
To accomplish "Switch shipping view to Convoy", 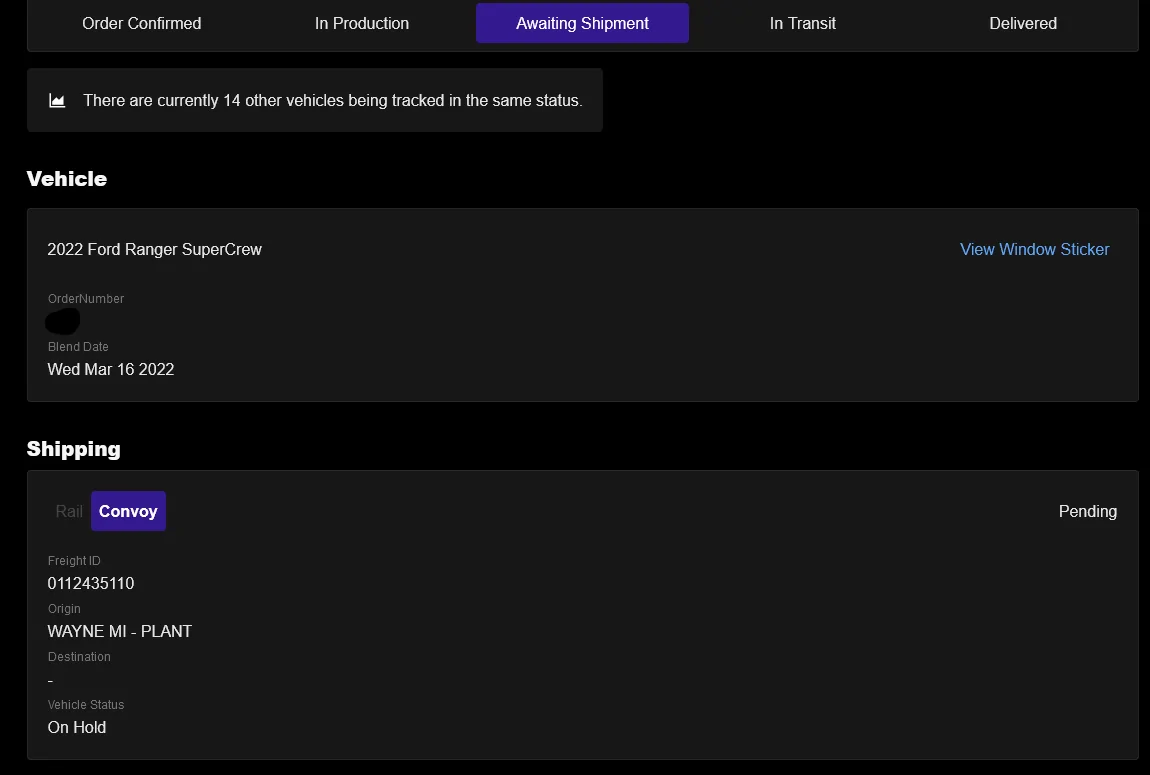I will (x=128, y=511).
